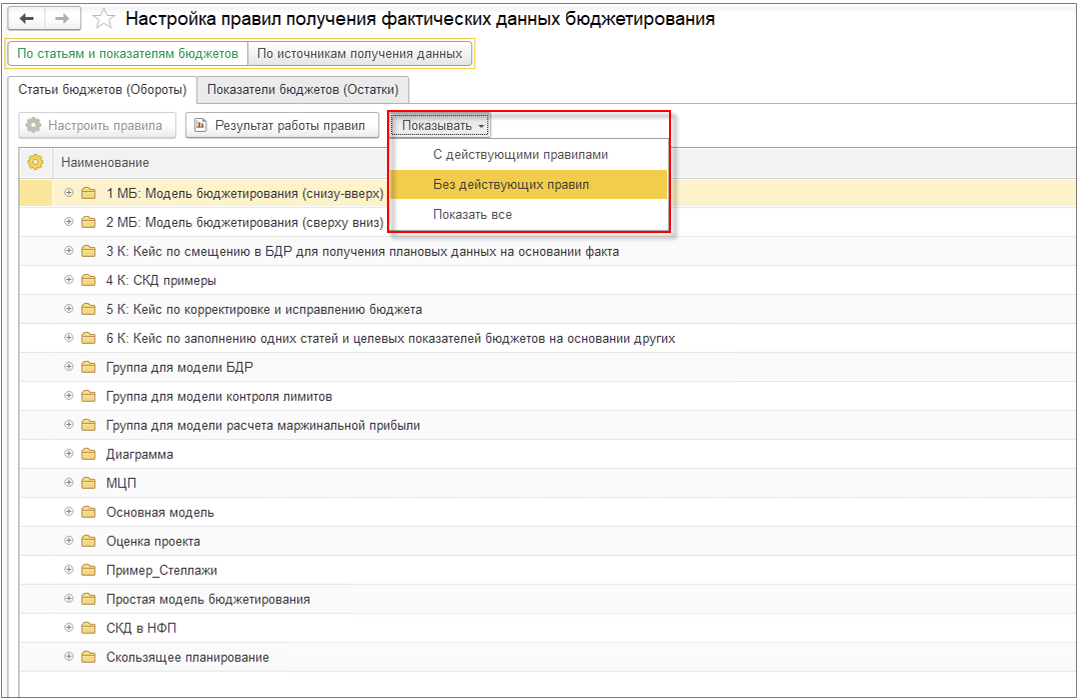Choose Показать все menu option
Image resolution: width=1077 pixels, height=698 pixels.
(x=529, y=214)
